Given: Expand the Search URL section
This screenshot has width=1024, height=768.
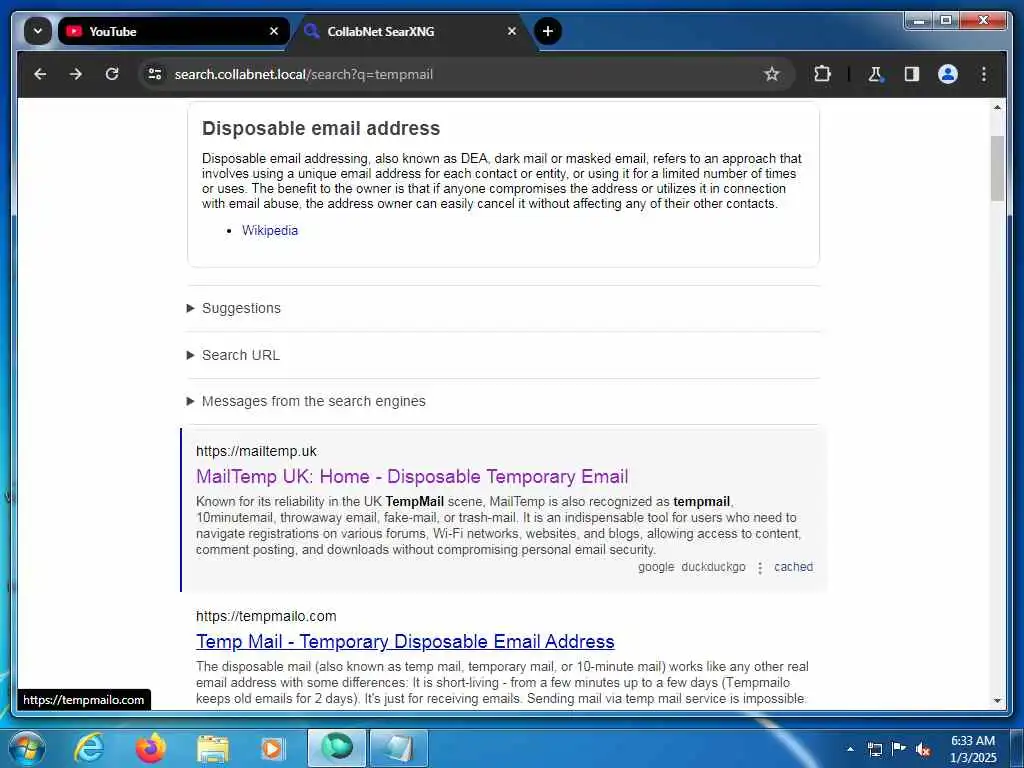Looking at the screenshot, I should click(240, 355).
